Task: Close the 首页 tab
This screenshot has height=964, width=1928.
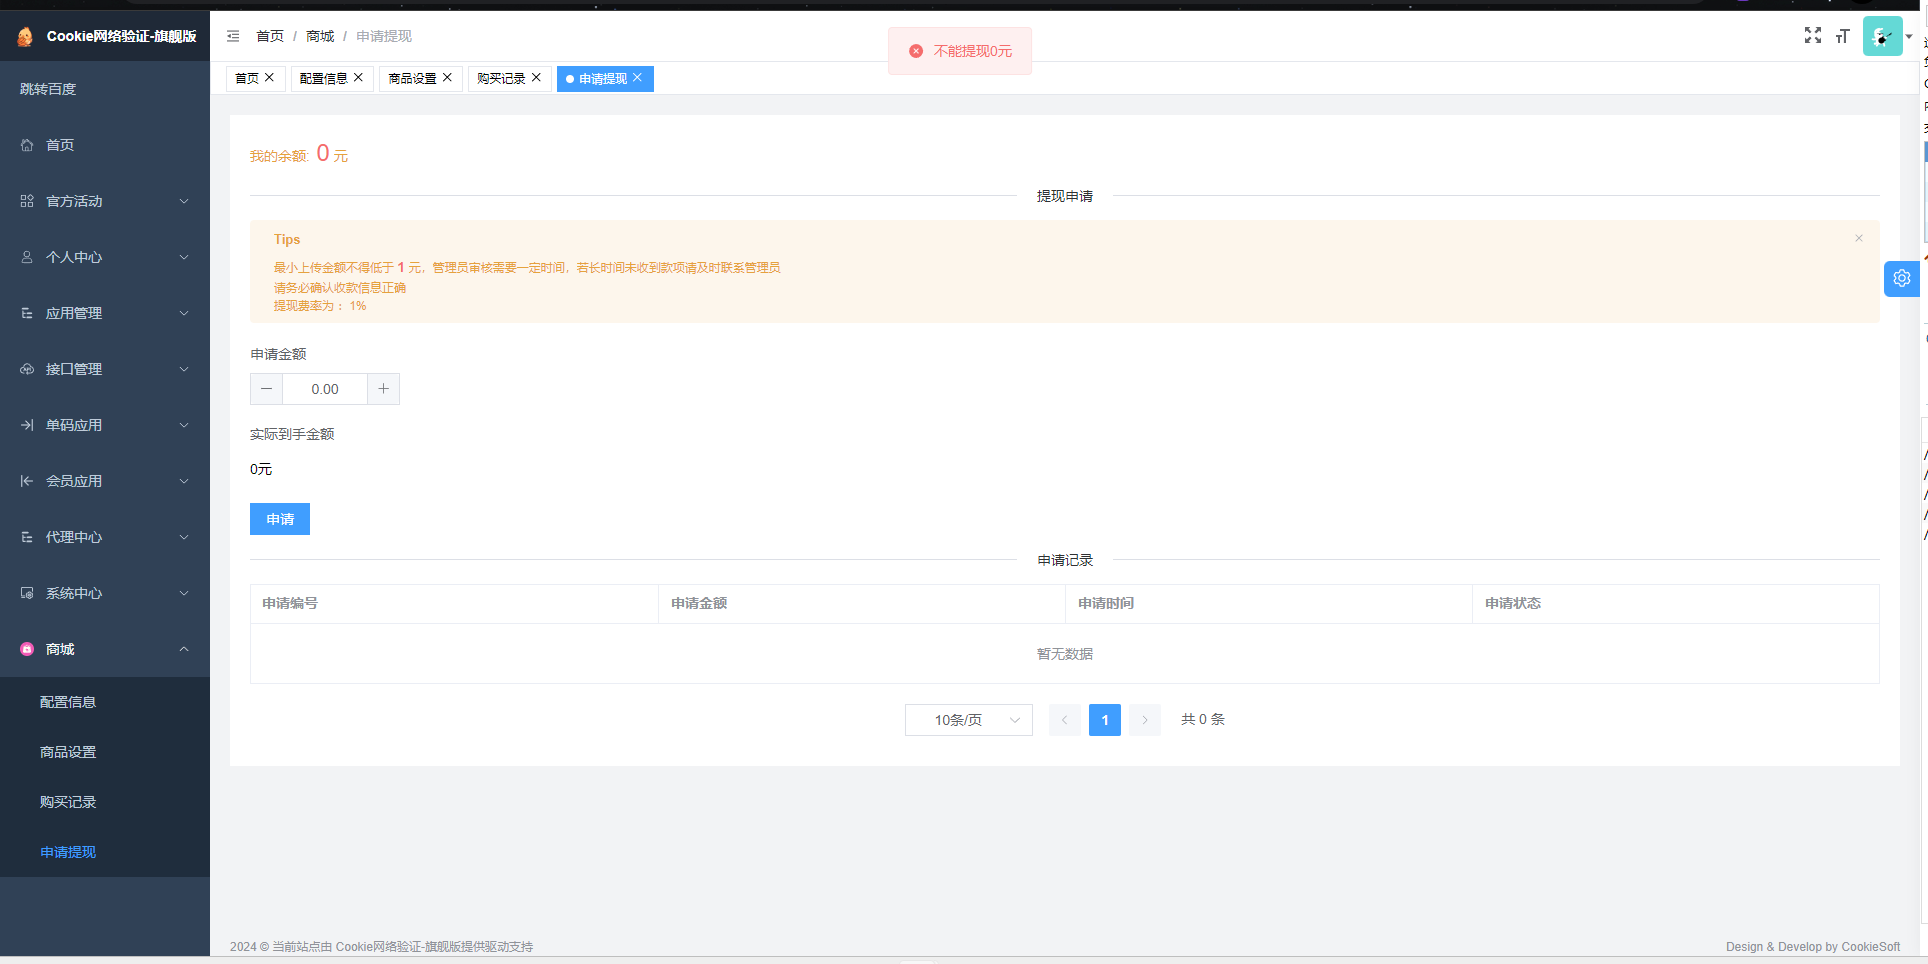Action: point(269,77)
